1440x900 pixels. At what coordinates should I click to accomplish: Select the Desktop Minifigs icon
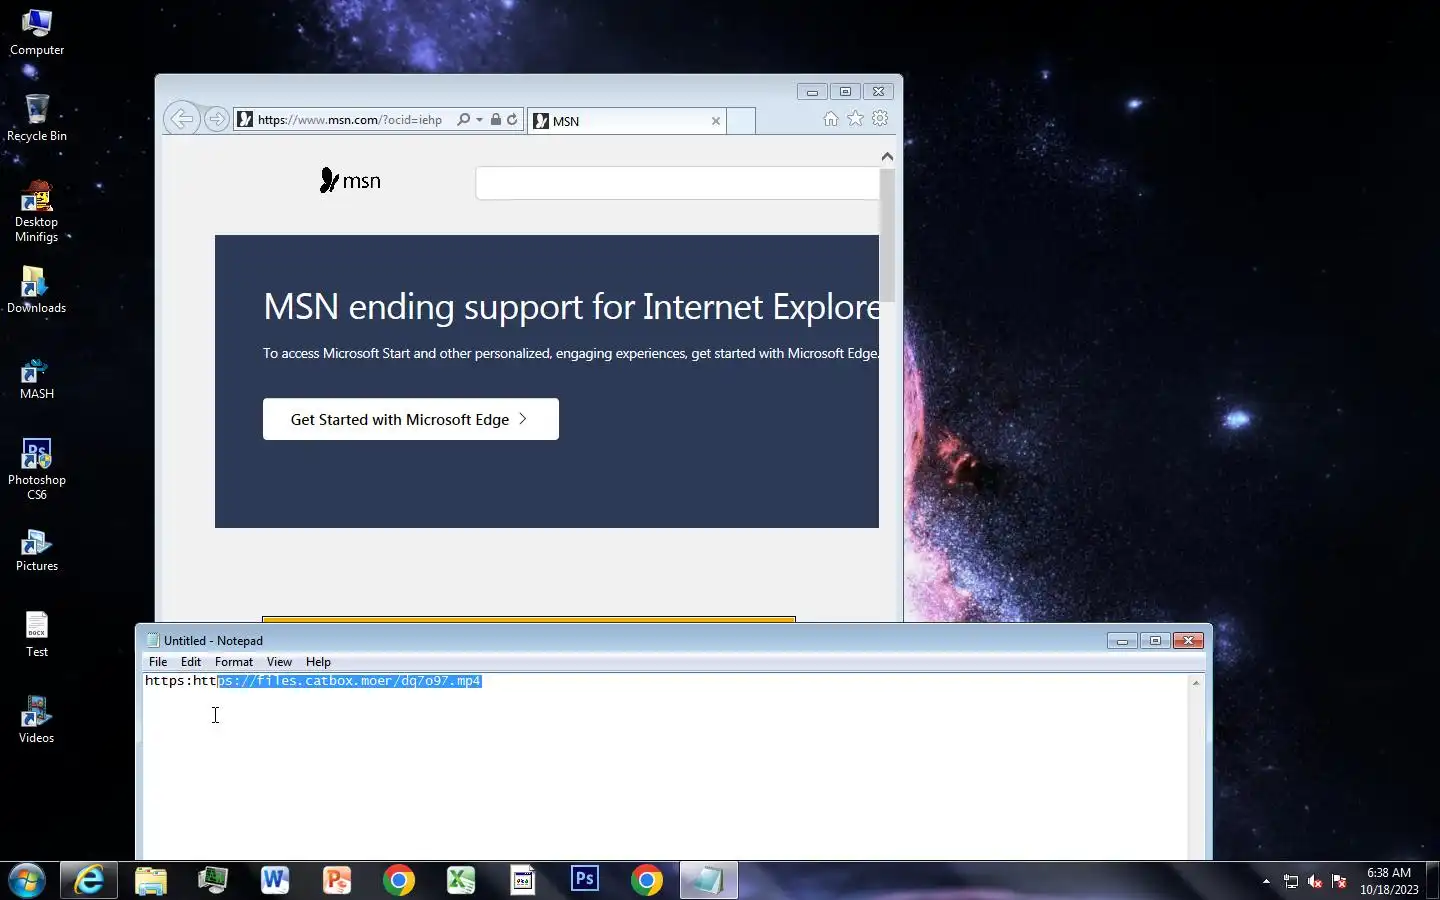click(x=37, y=211)
